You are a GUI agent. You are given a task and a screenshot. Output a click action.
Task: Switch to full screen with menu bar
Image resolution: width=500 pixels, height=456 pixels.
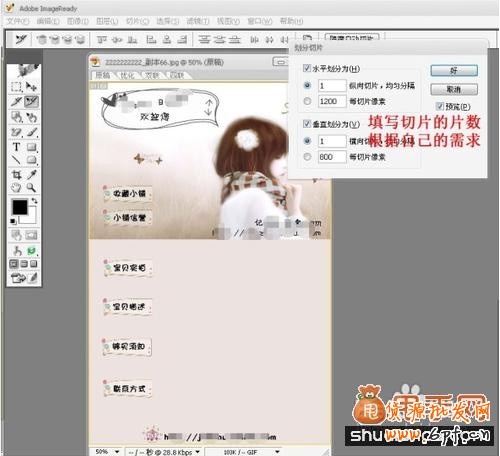click(24, 264)
